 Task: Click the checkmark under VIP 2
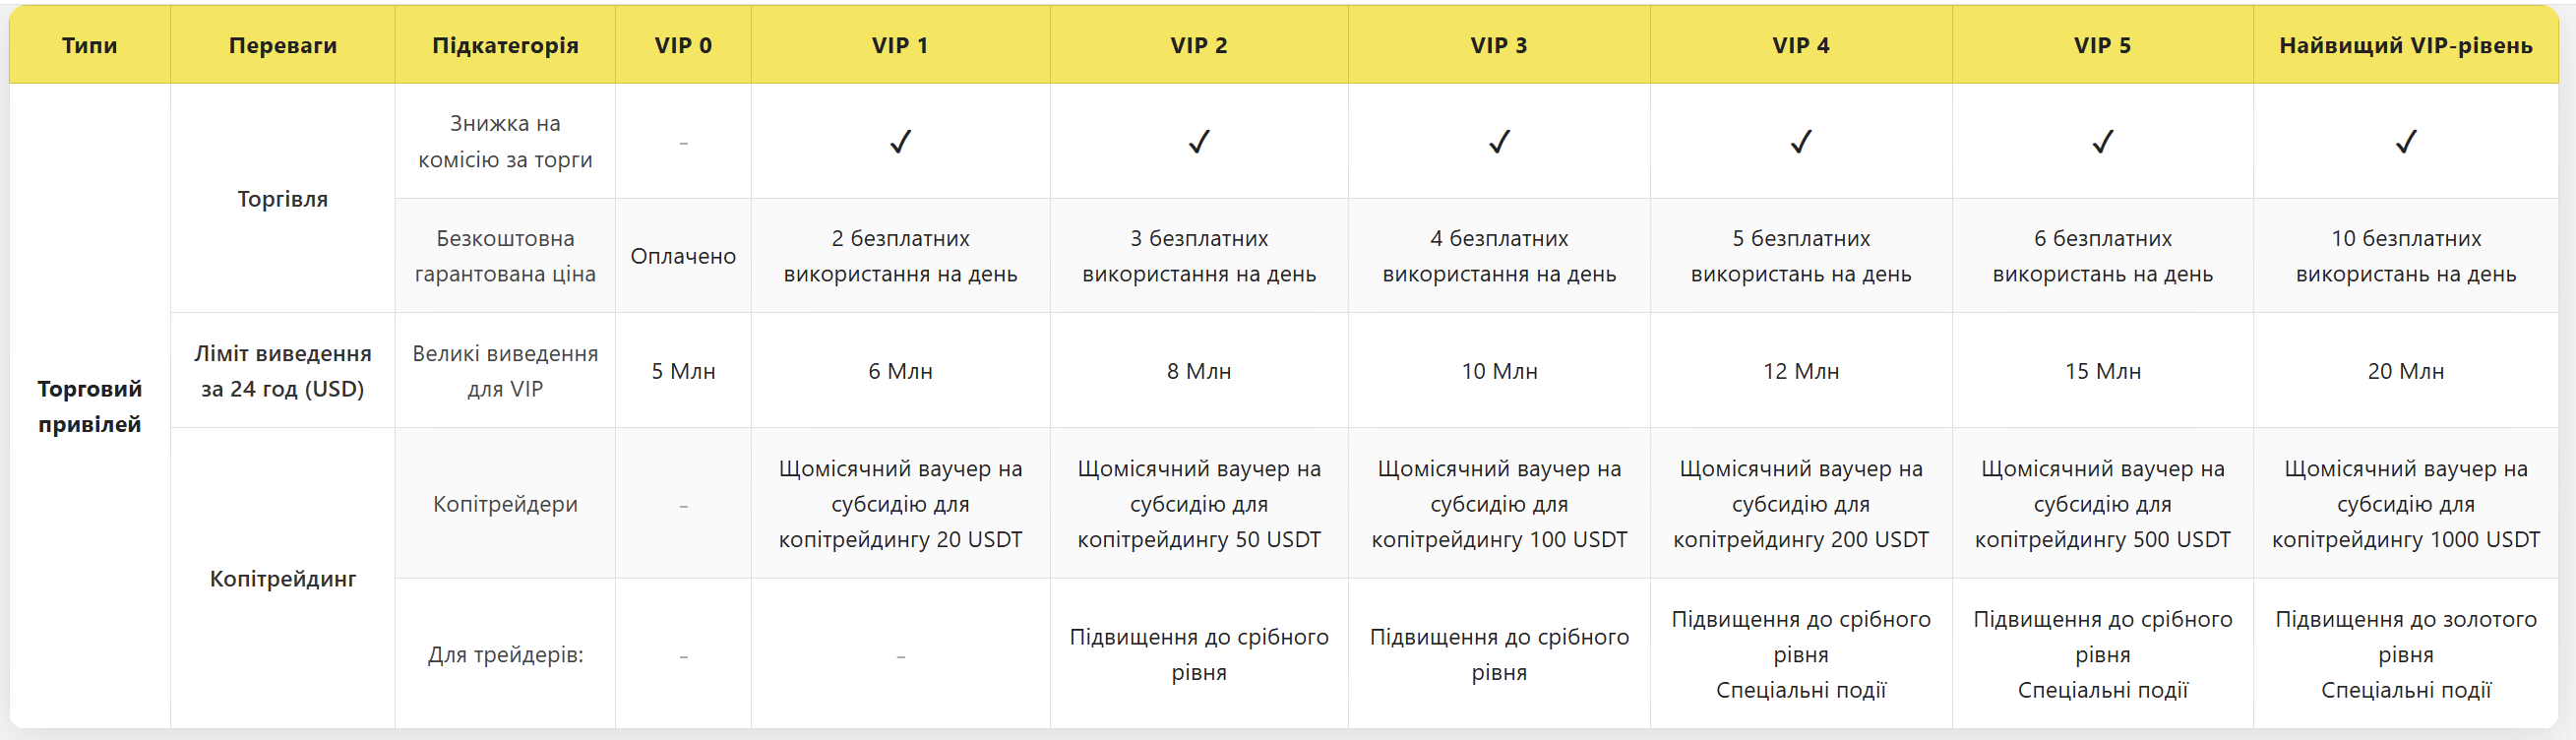[1199, 142]
